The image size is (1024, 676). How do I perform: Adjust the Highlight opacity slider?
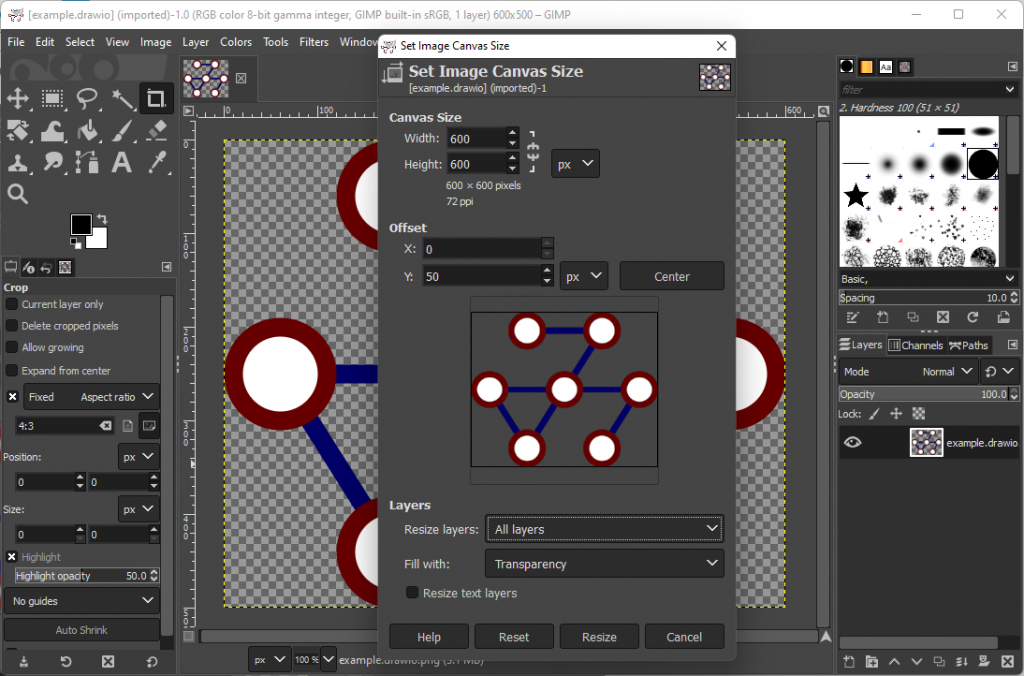[x=87, y=575]
